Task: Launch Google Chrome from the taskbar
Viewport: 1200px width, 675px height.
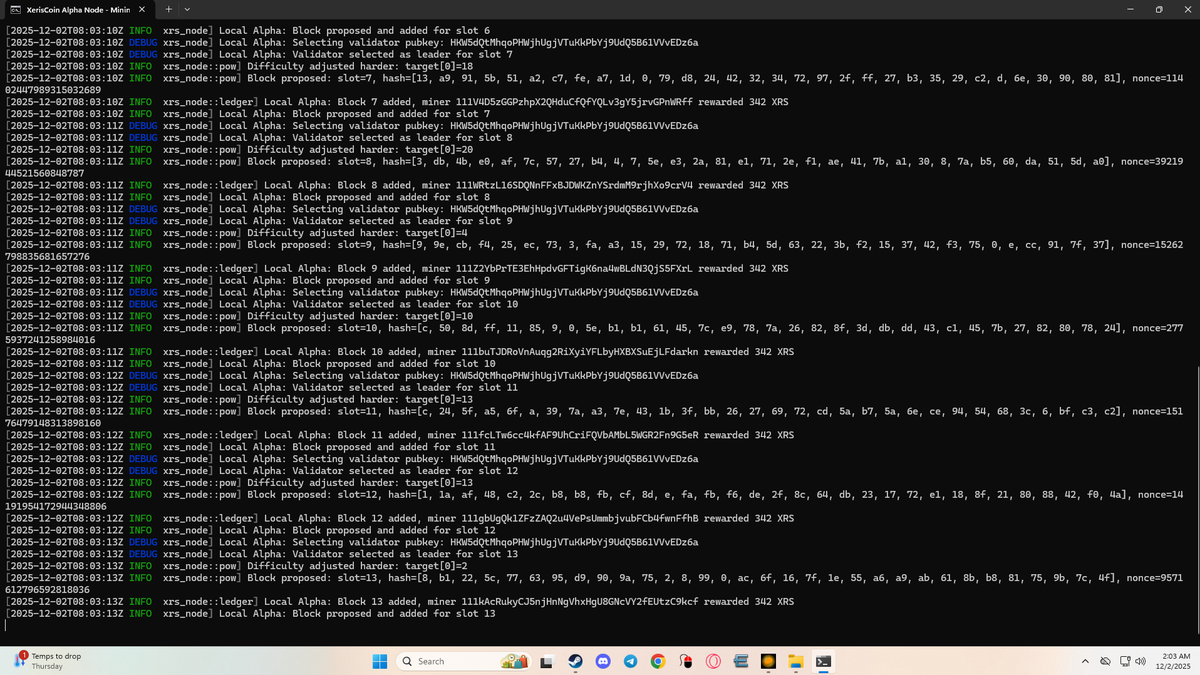Action: pyautogui.click(x=657, y=661)
